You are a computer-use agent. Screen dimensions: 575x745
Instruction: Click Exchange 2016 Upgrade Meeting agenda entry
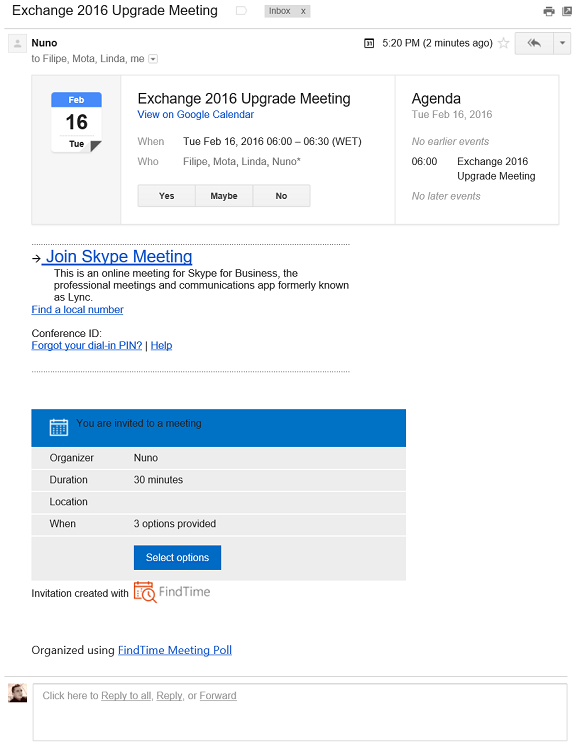tap(496, 169)
